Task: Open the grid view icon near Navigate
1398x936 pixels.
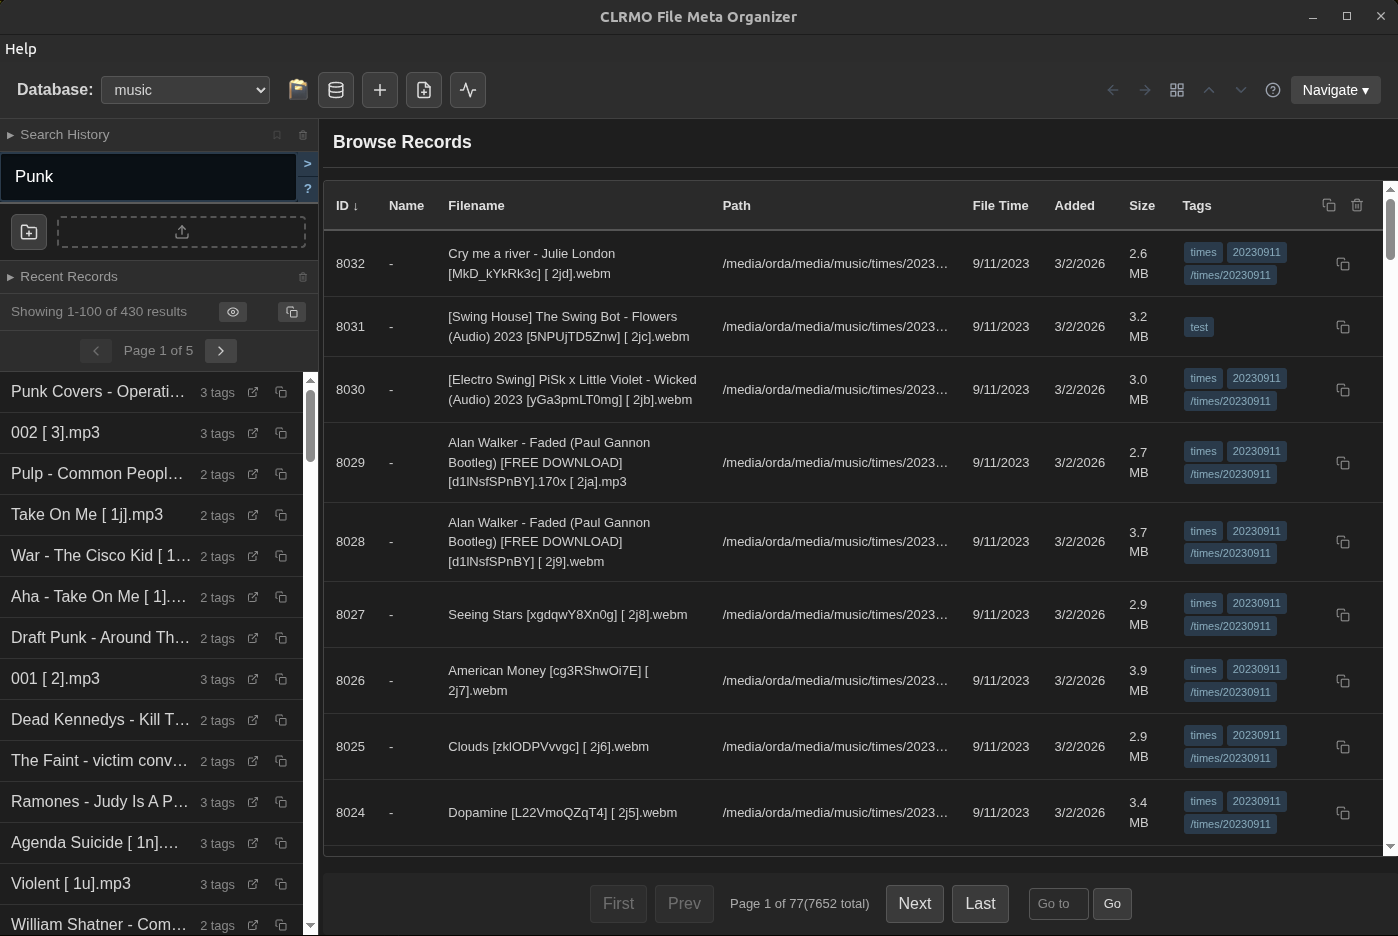Action: [1177, 90]
